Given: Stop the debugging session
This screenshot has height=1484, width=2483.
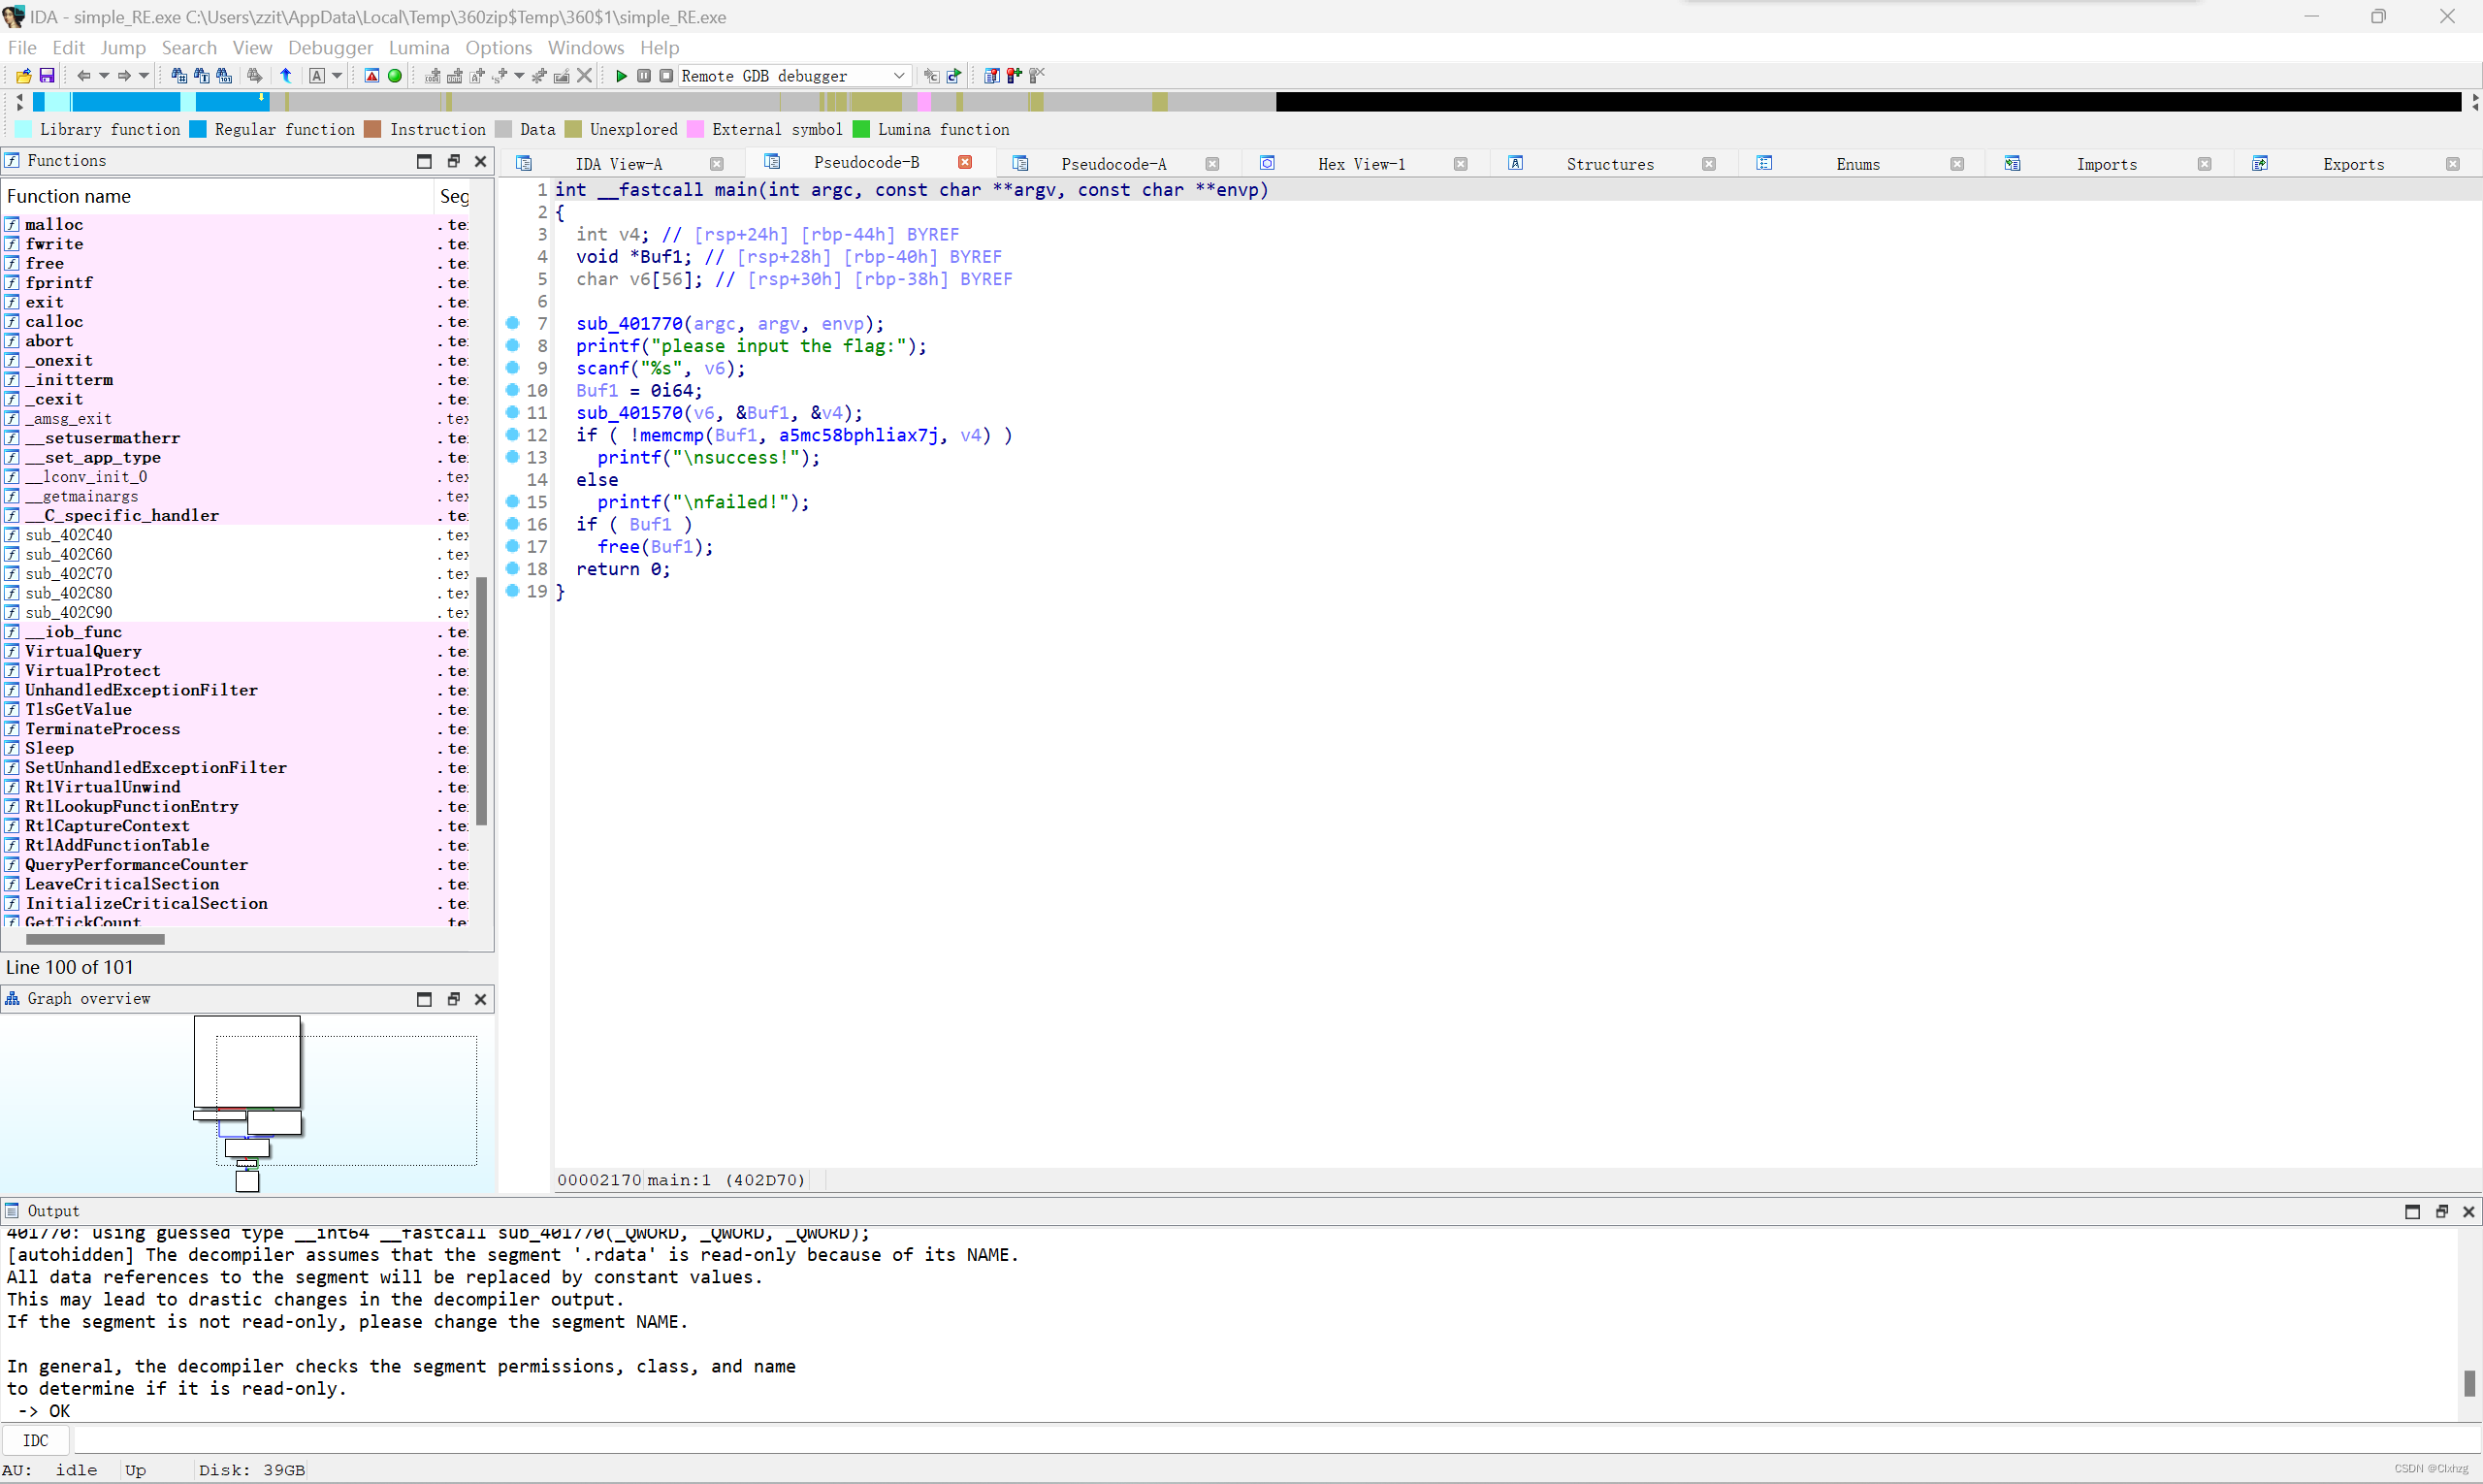Looking at the screenshot, I should pyautogui.click(x=666, y=75).
